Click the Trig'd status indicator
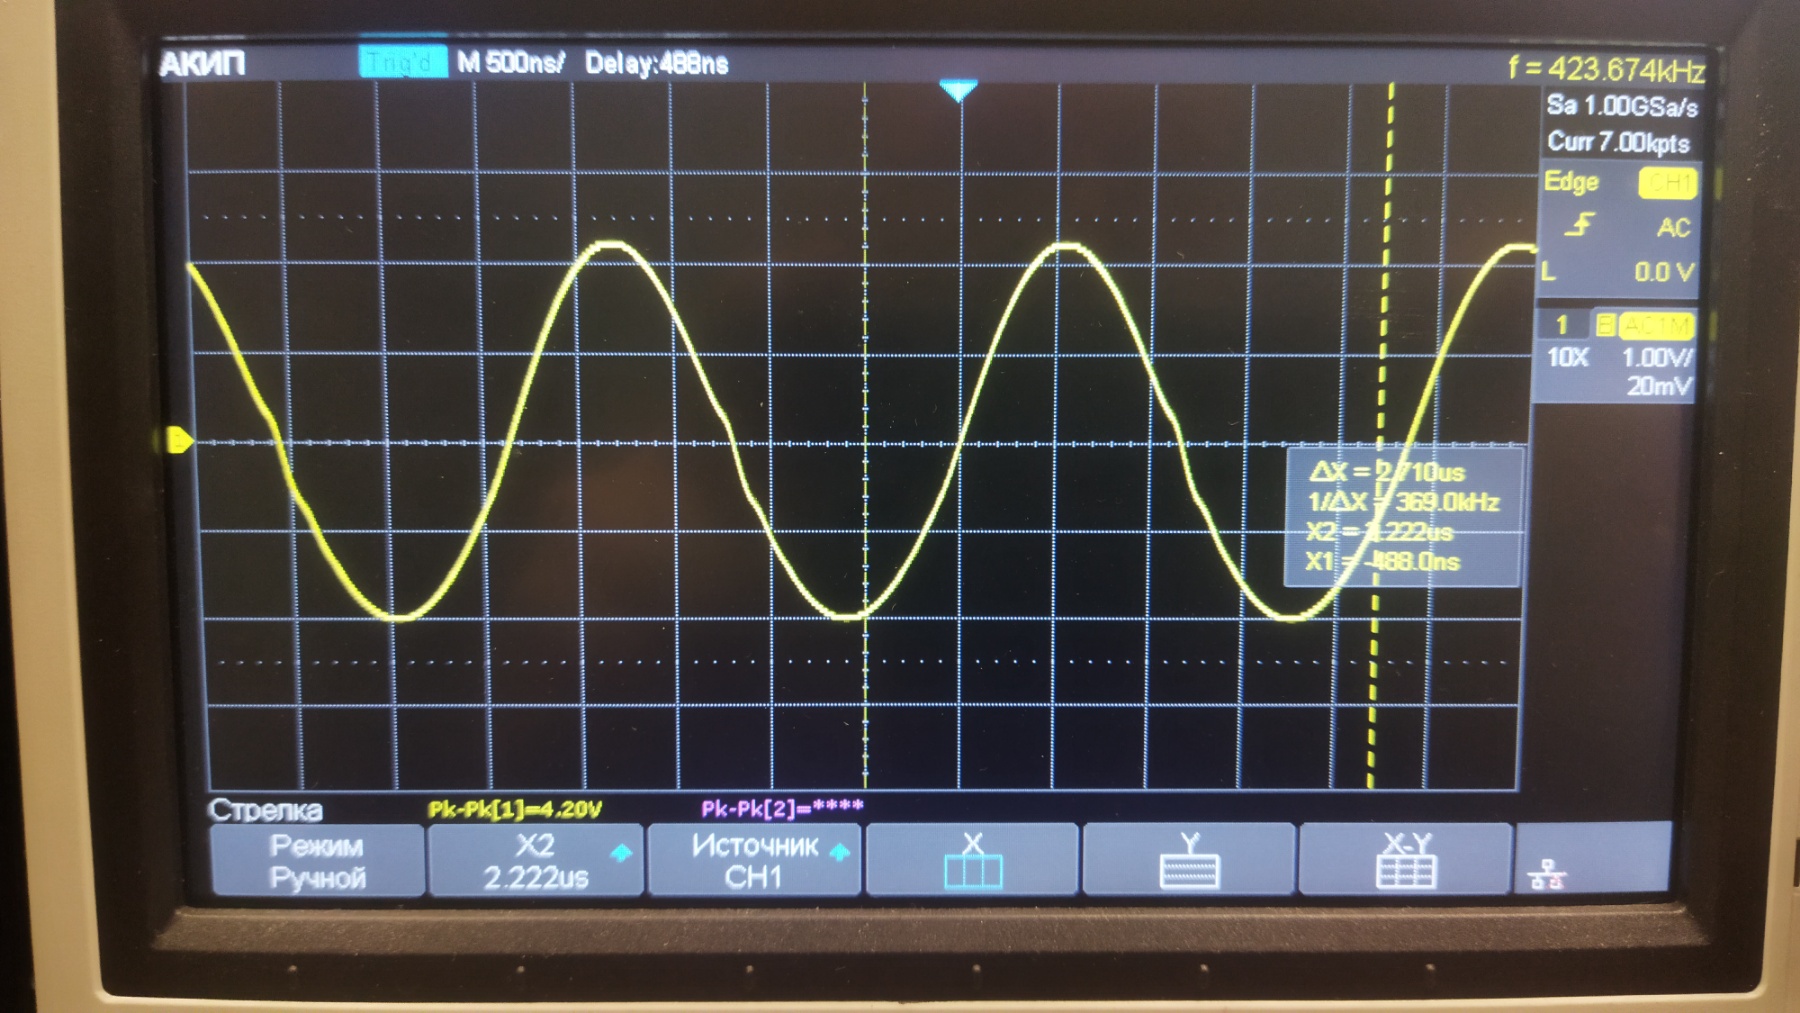The width and height of the screenshot is (1800, 1013). pyautogui.click(x=402, y=63)
